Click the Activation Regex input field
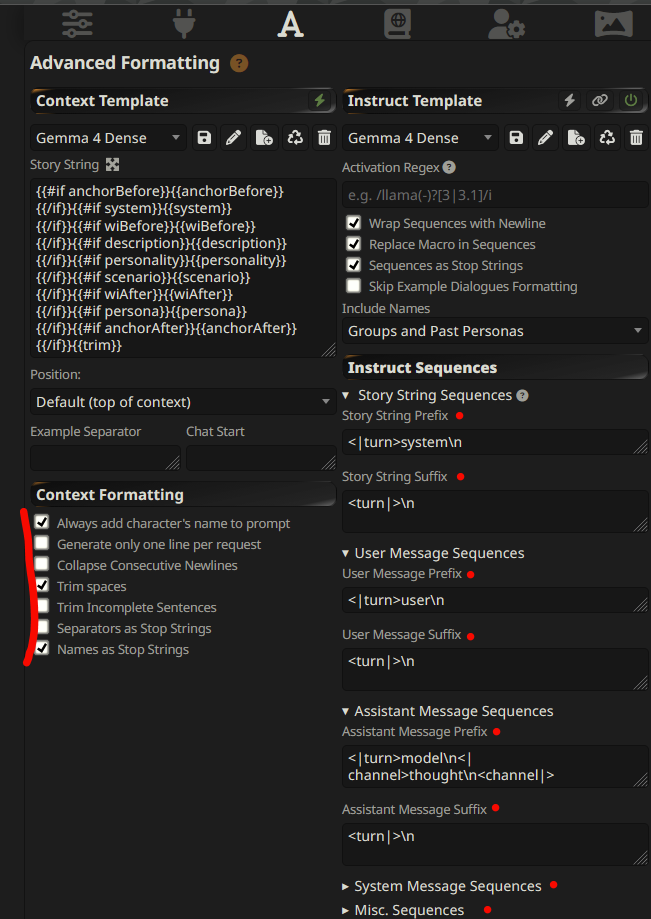The height and width of the screenshot is (919, 651). pyautogui.click(x=495, y=195)
